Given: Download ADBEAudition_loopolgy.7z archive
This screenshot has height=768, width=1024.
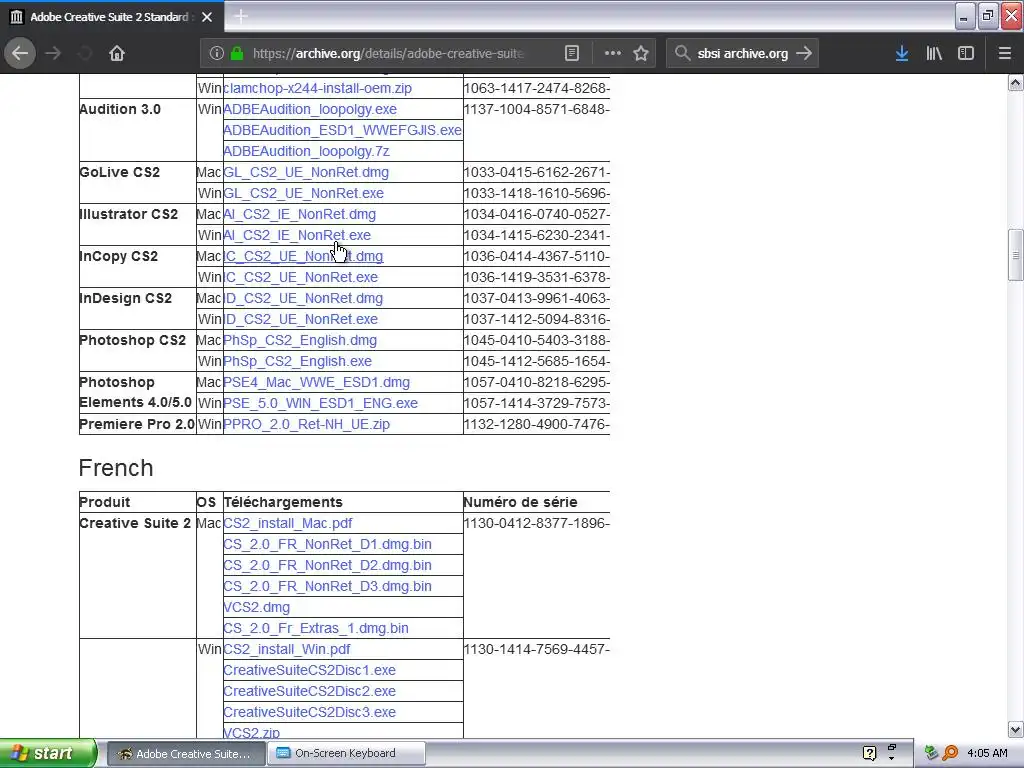Looking at the screenshot, I should pyautogui.click(x=306, y=151).
